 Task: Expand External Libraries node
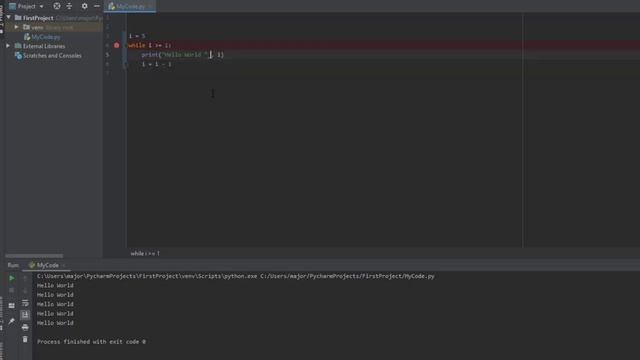click(x=8, y=46)
